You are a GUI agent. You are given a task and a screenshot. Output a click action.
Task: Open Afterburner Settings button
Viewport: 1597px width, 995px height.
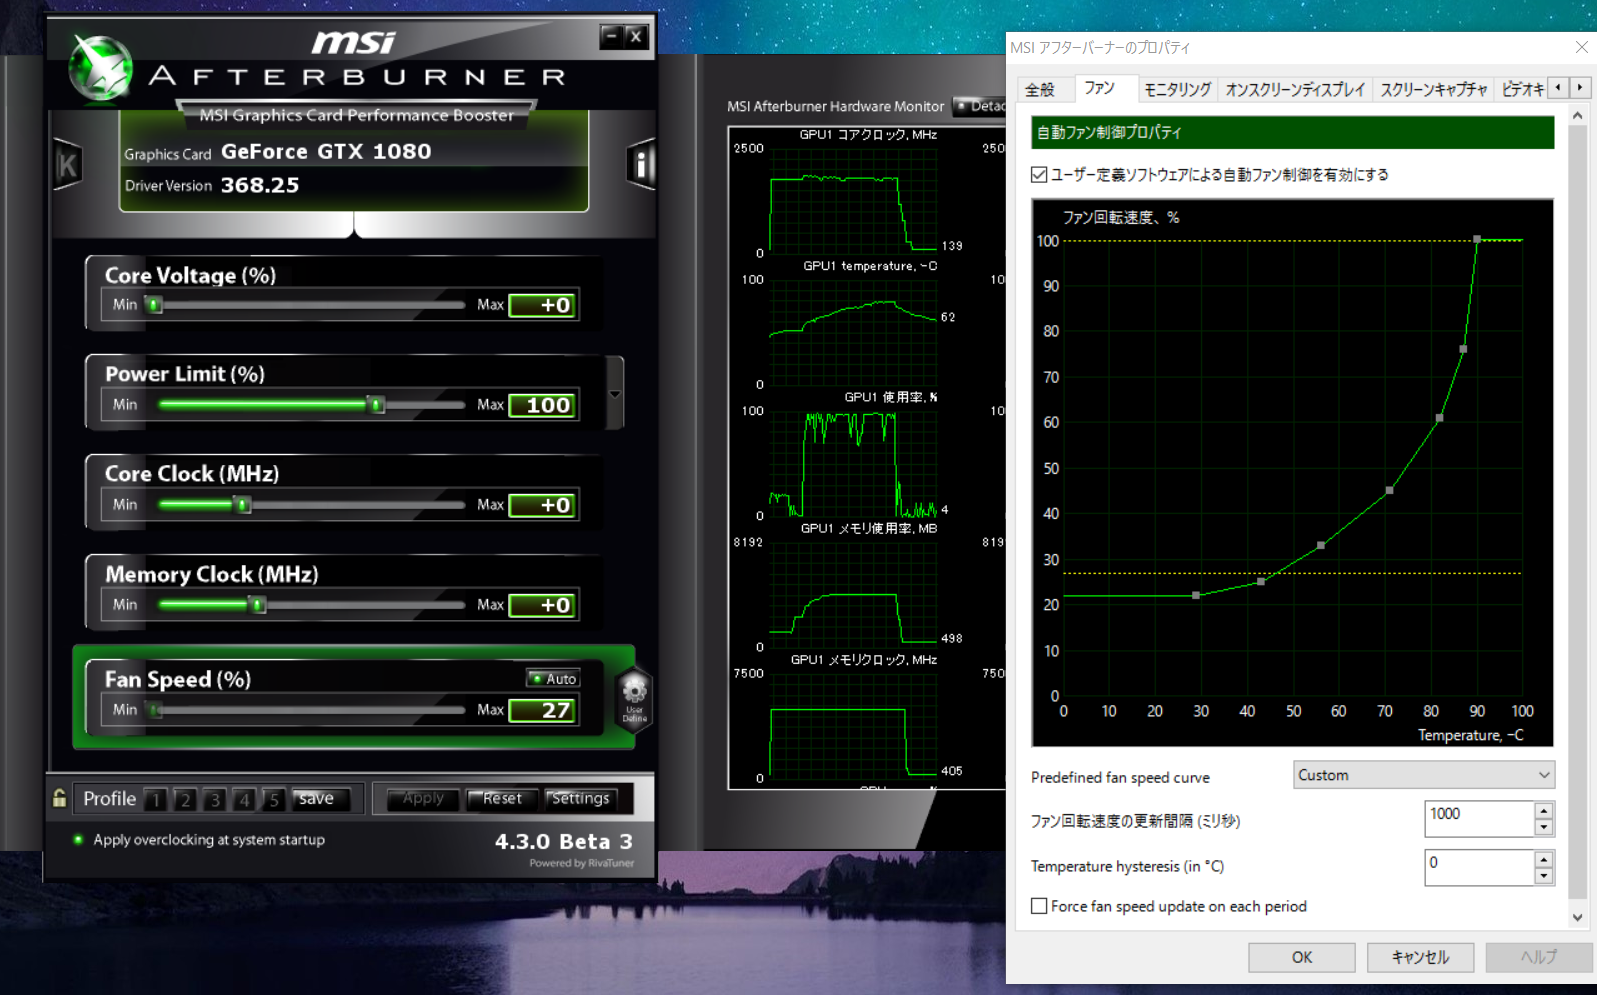point(580,798)
